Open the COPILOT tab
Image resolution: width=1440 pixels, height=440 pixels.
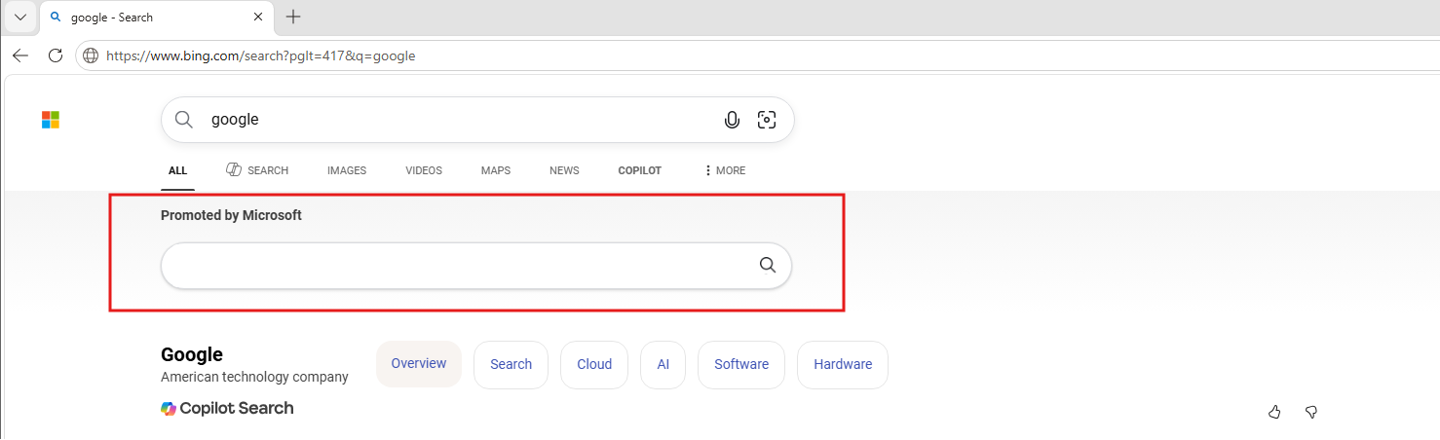(640, 171)
